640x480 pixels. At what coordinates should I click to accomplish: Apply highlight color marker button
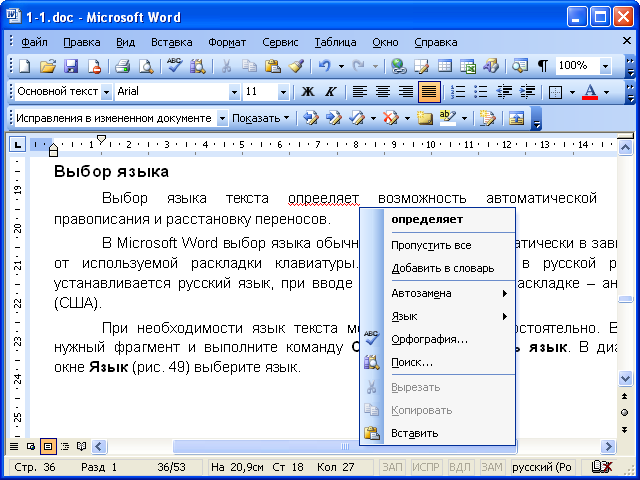coord(448,118)
